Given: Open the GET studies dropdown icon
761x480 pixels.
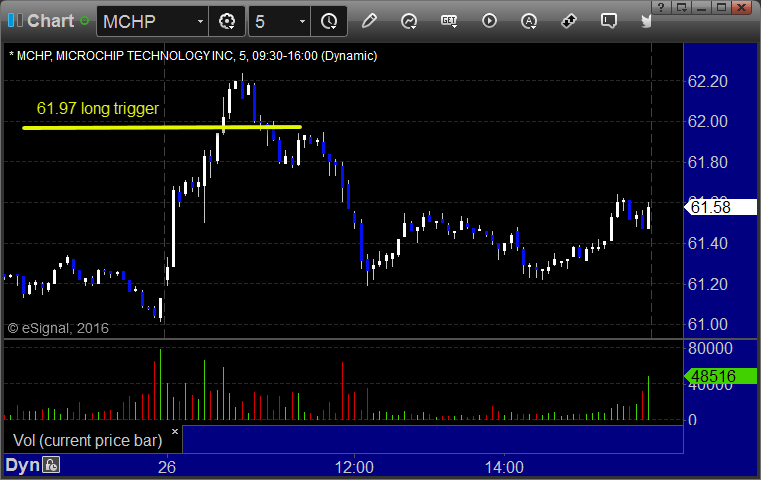Looking at the screenshot, I should (x=449, y=21).
